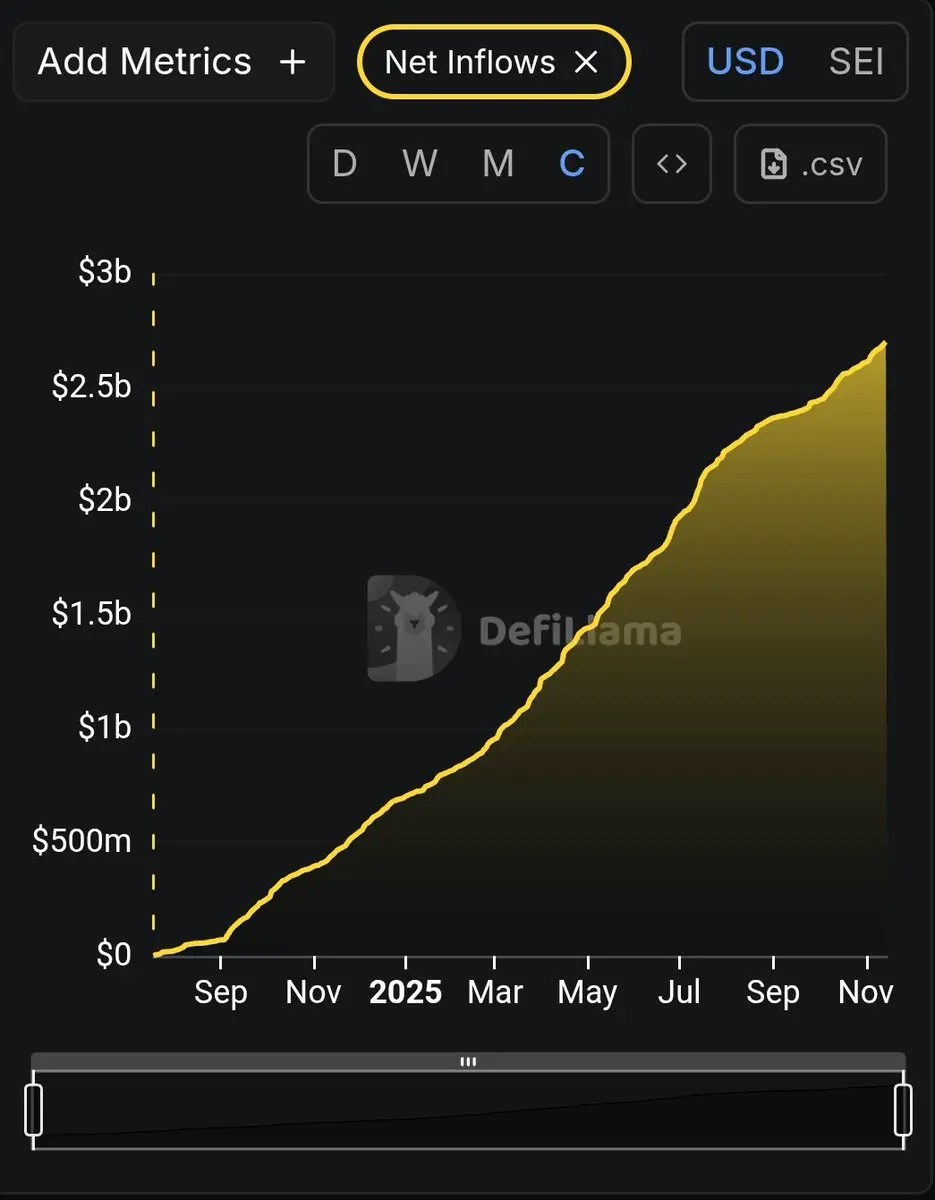Click the DefiLlama llama logo watermark
Image resolution: width=935 pixels, height=1200 pixels.
[x=413, y=629]
